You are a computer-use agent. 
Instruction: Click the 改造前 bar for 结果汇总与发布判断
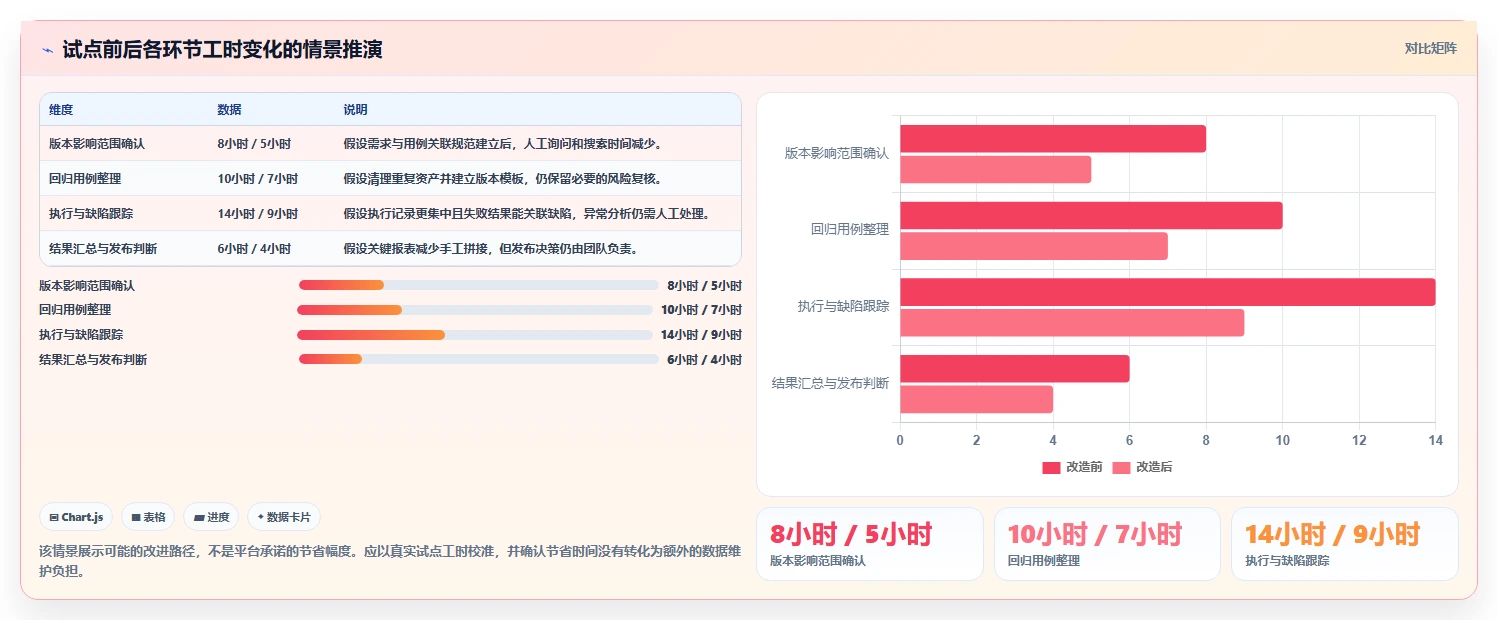tap(1015, 368)
